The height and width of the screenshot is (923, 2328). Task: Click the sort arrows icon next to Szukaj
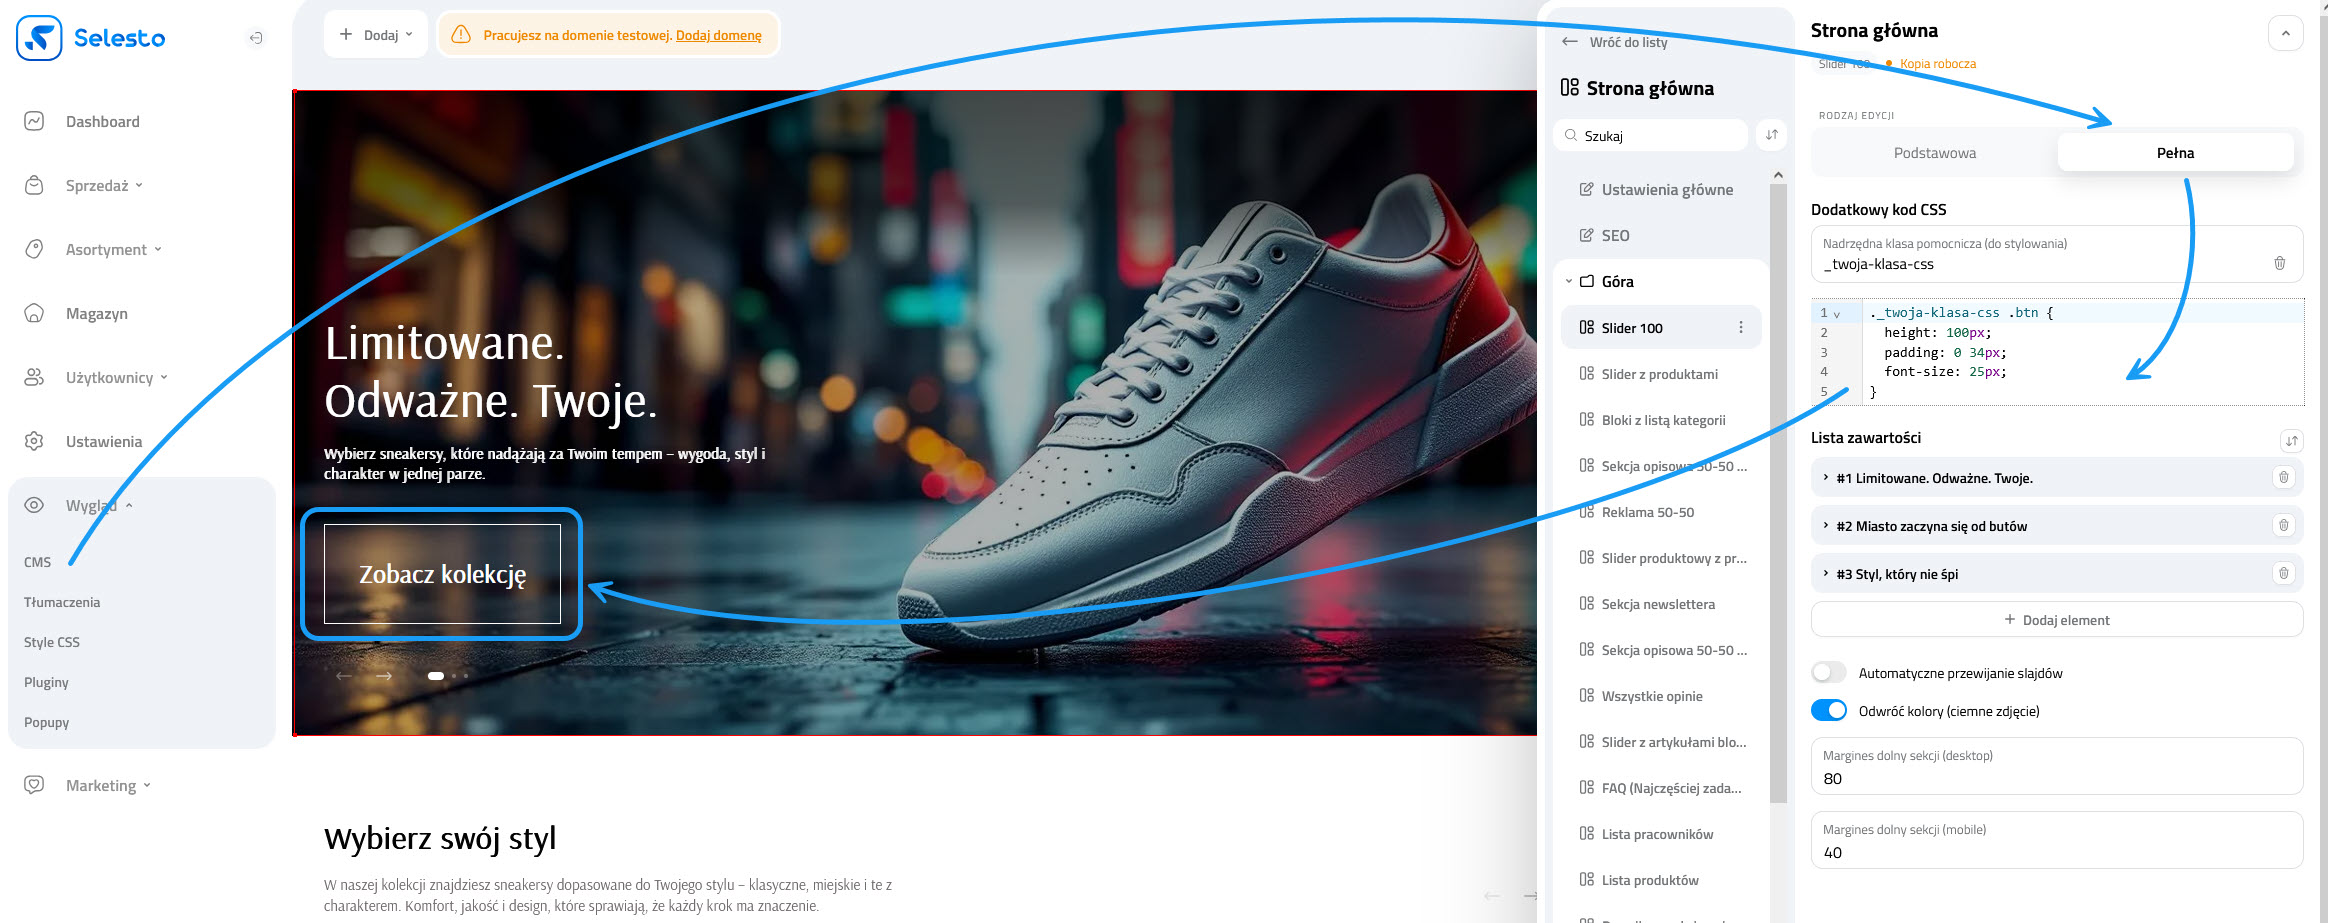pos(1770,134)
